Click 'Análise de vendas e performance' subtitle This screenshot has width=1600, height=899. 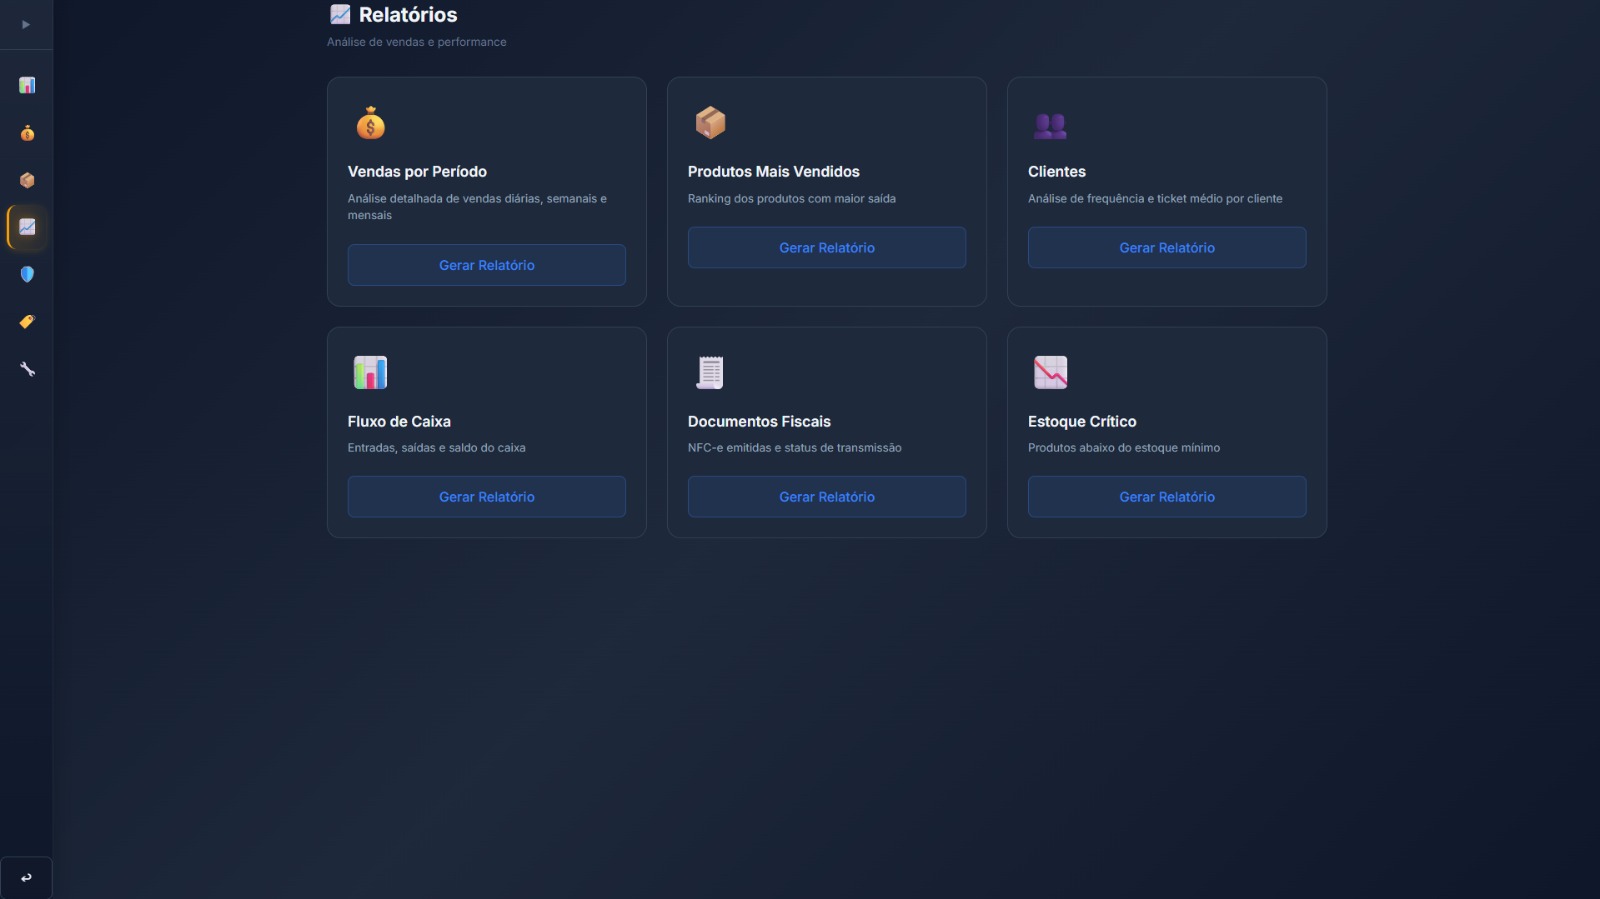coord(417,42)
